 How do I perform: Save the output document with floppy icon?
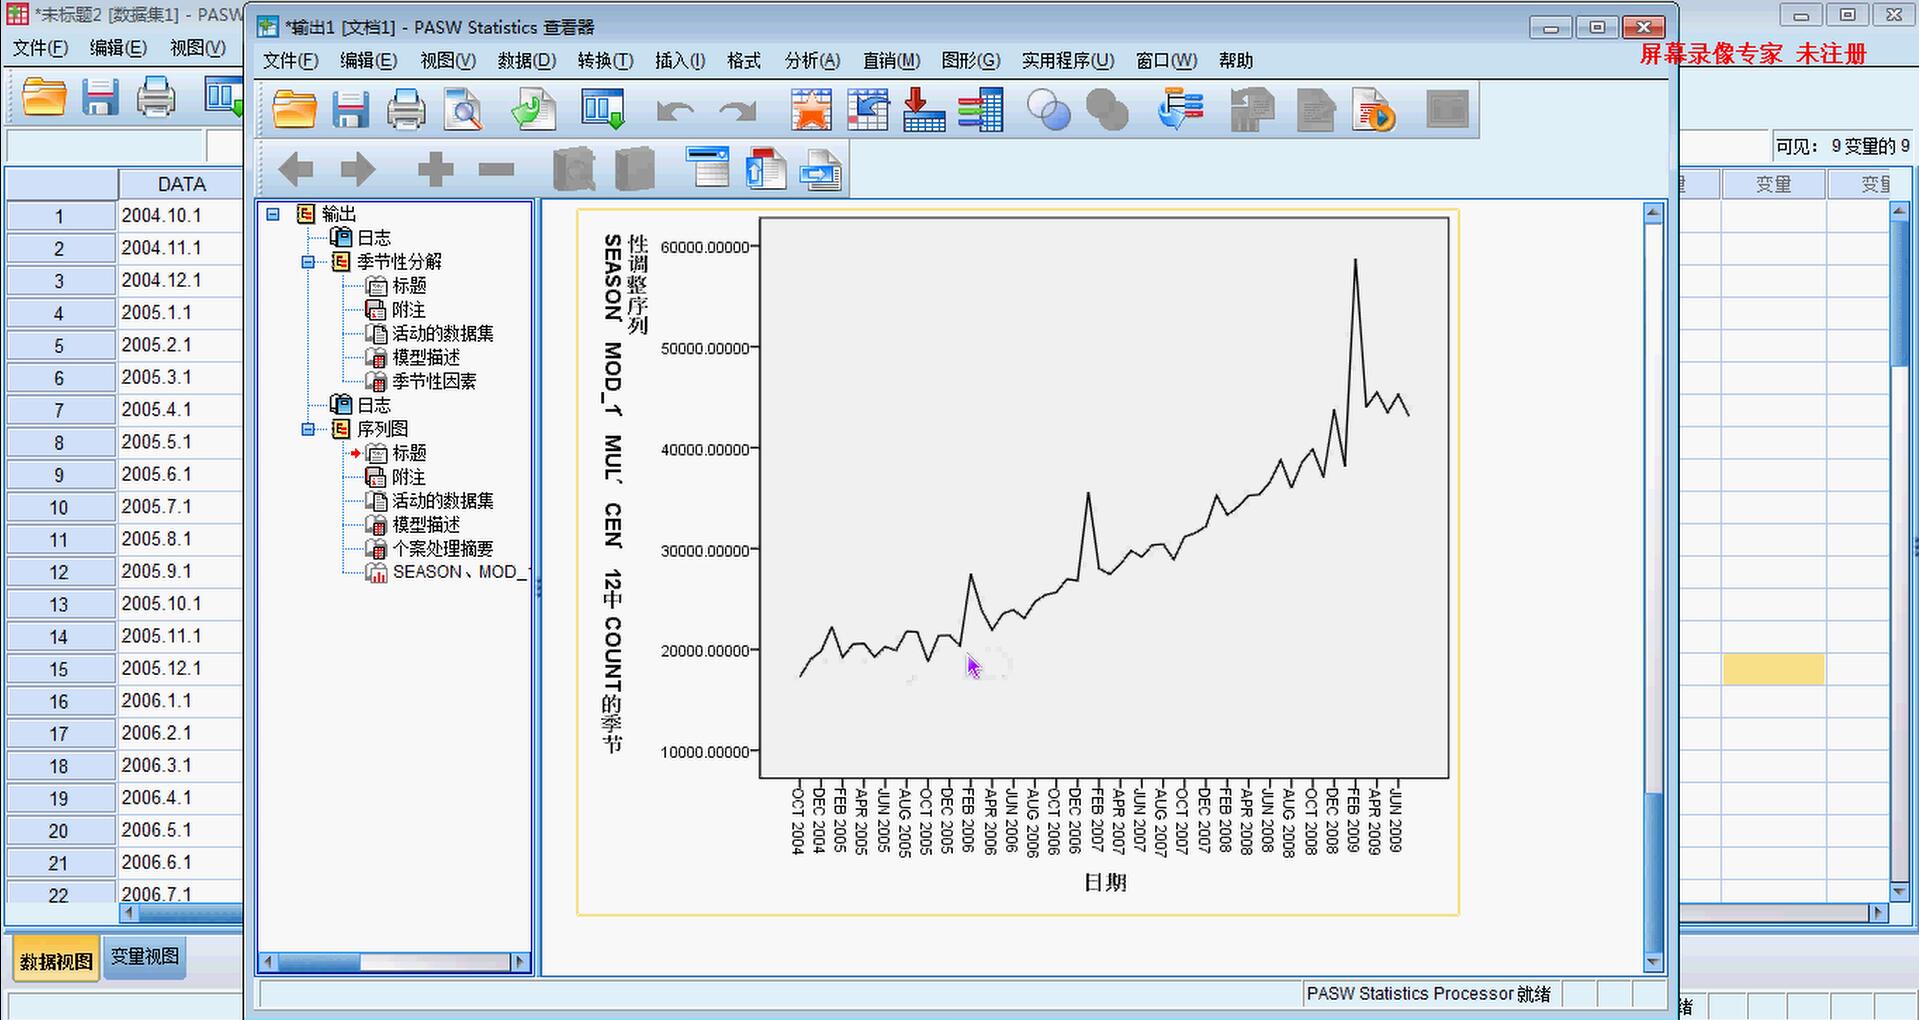[350, 109]
